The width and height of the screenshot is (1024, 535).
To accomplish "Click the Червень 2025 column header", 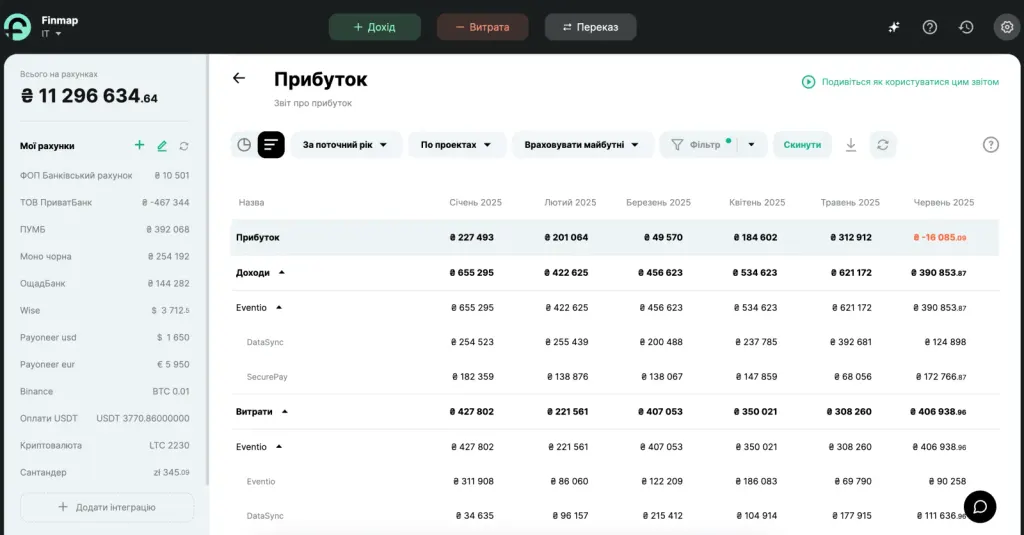I will point(944,203).
